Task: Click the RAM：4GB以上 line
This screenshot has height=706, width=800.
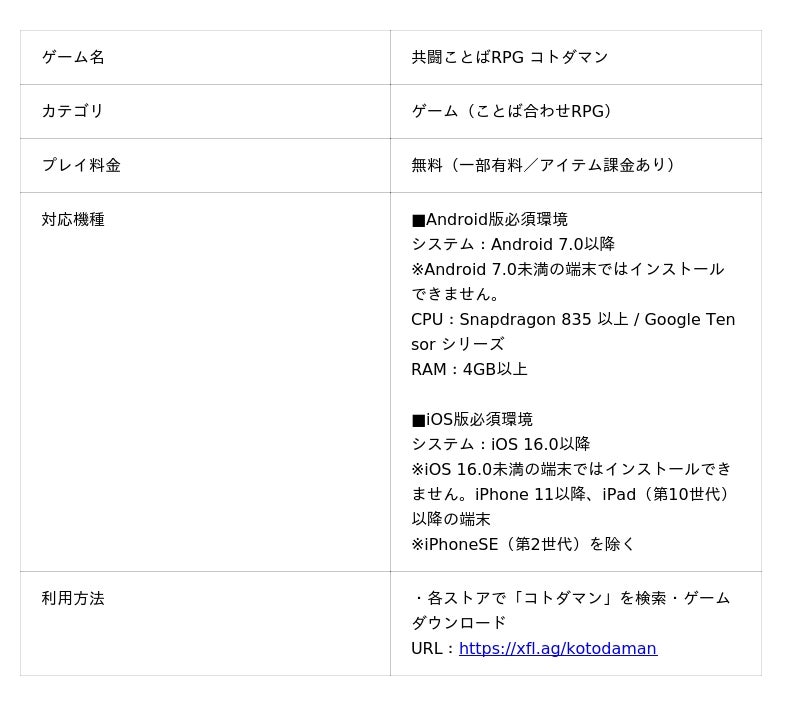Action: point(469,369)
